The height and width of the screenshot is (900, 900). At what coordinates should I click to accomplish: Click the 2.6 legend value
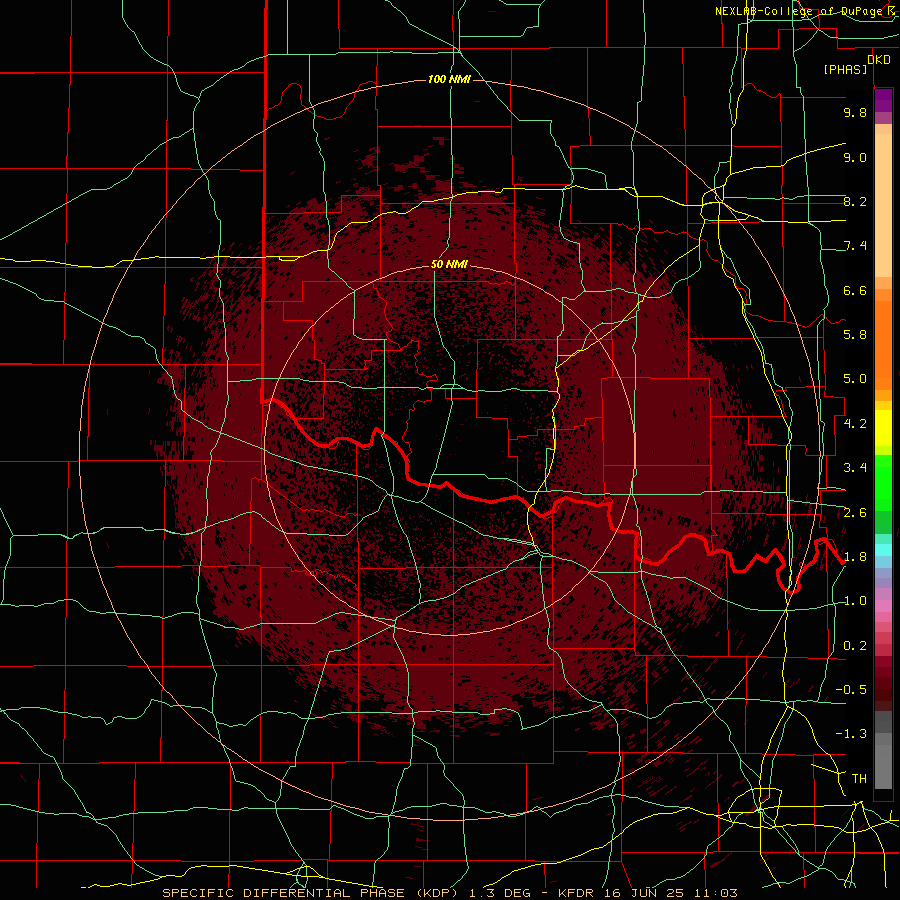tap(855, 513)
